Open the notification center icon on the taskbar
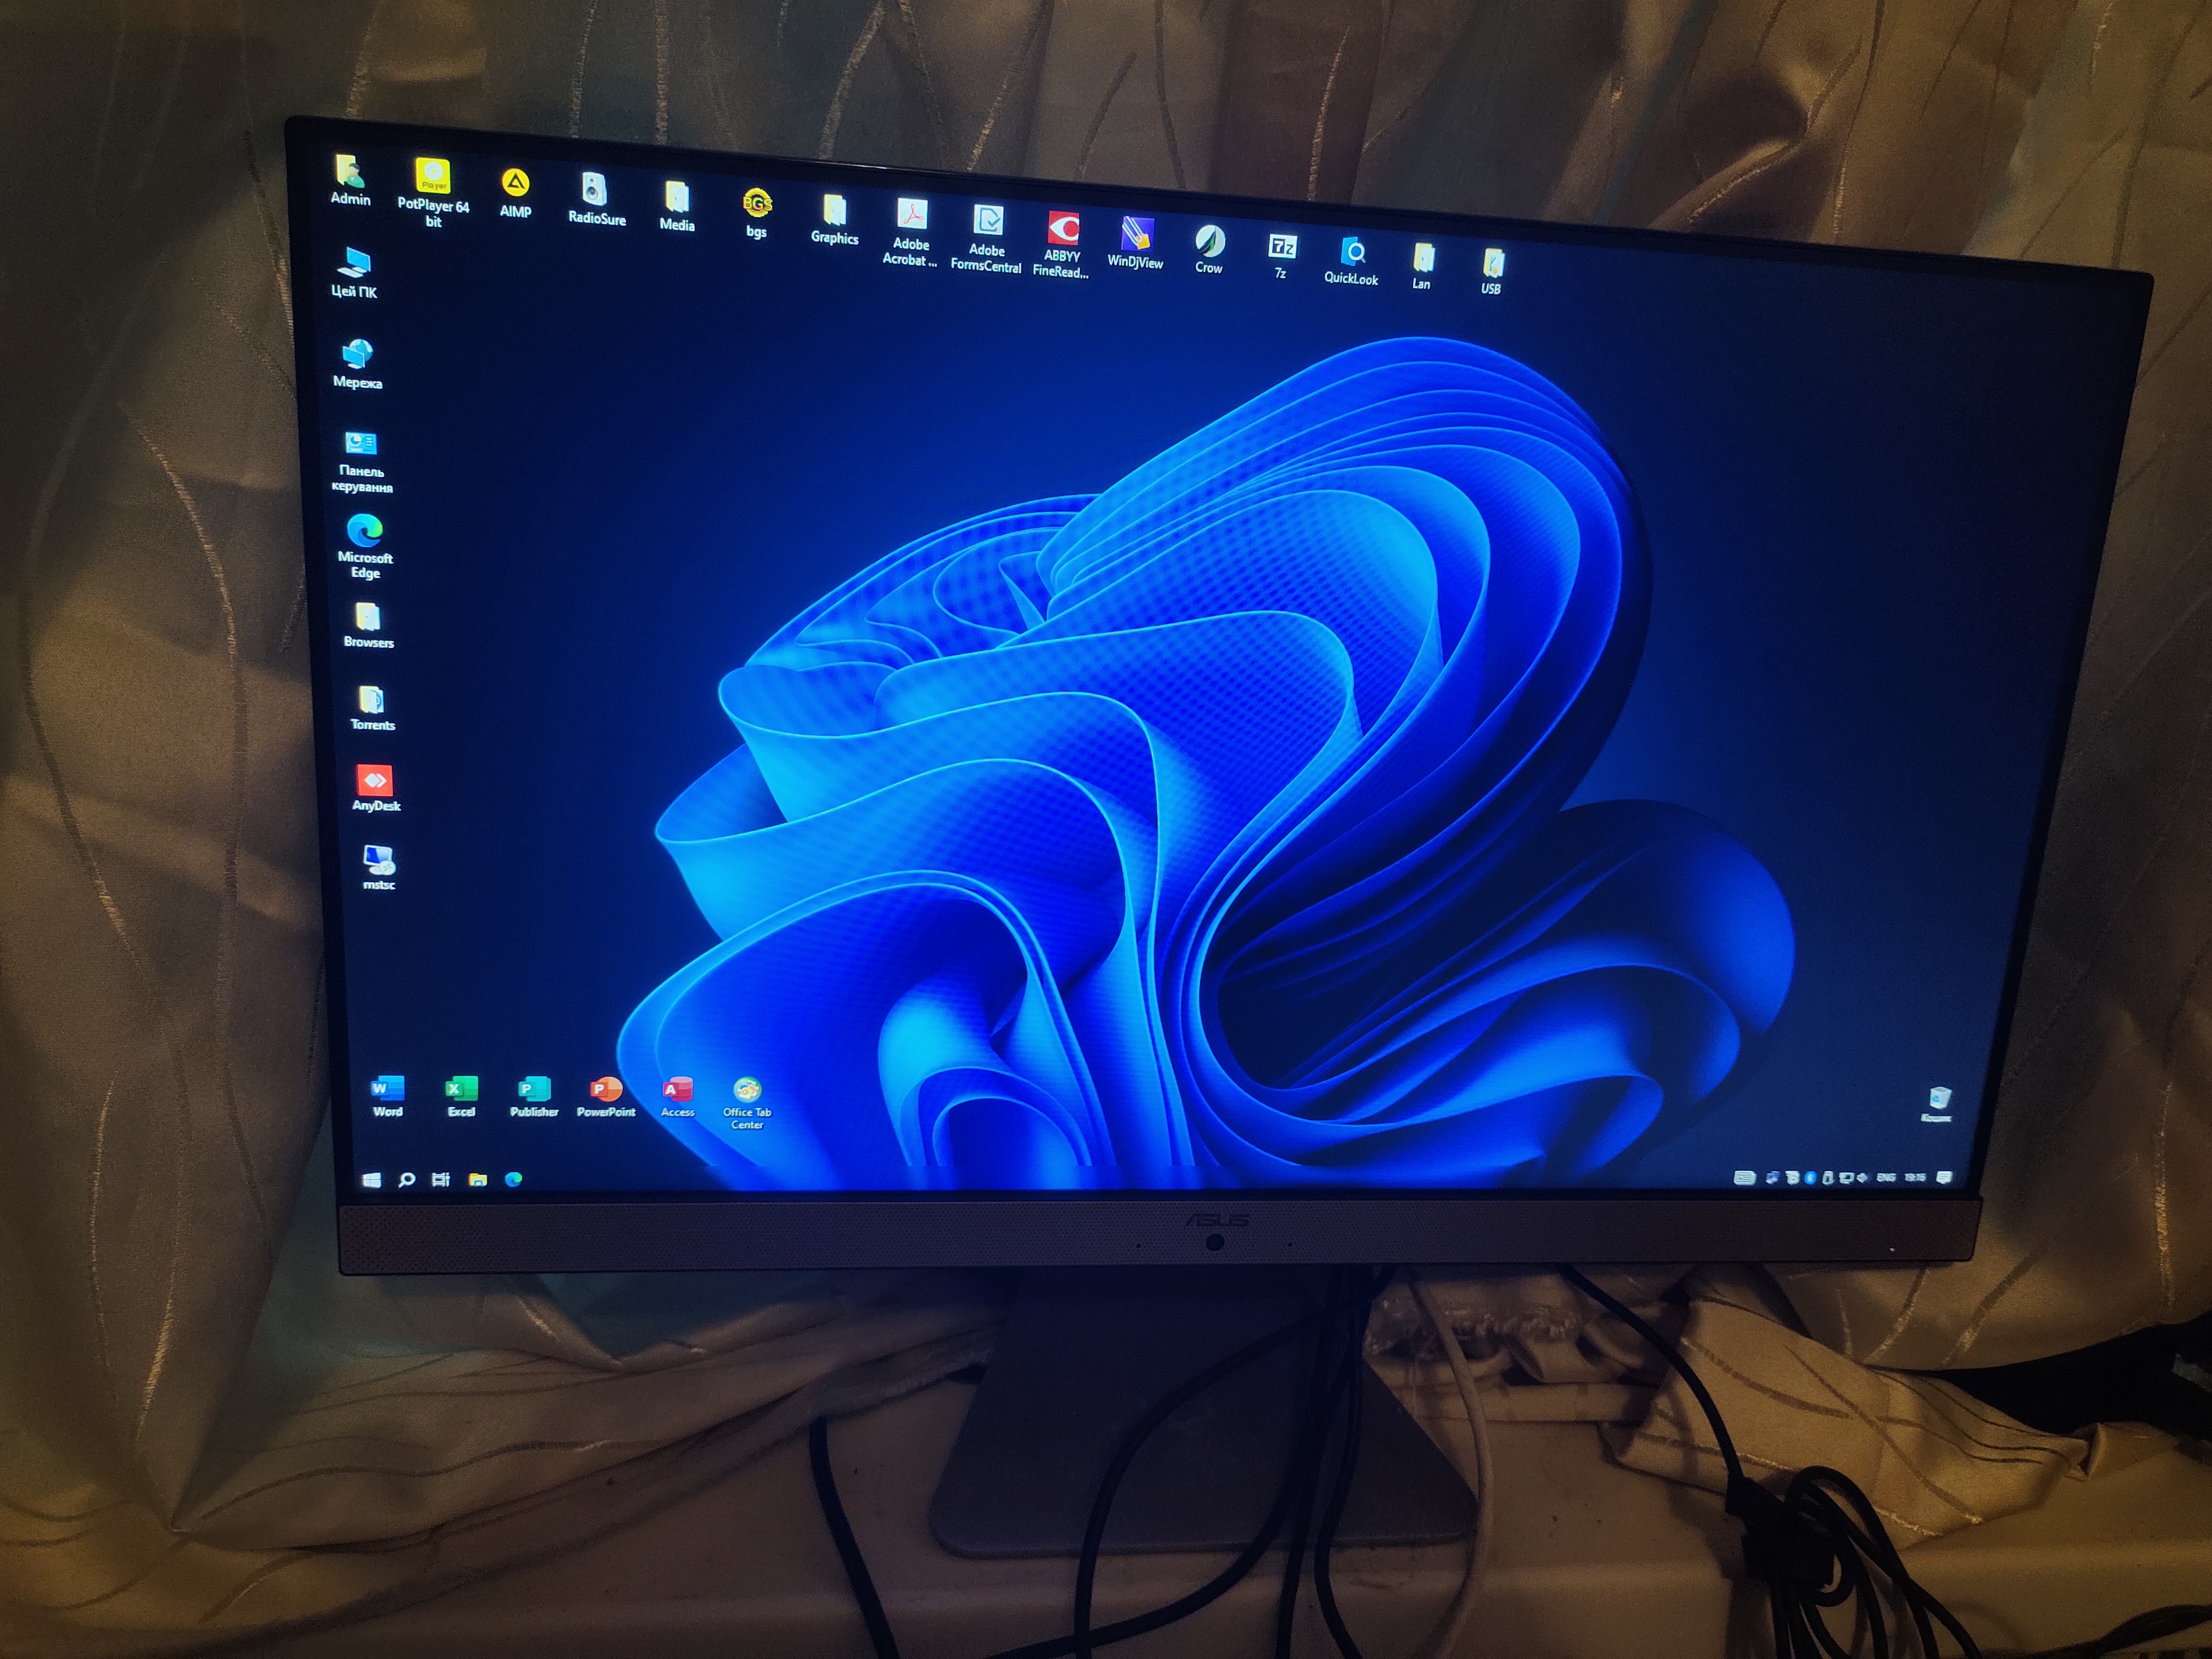The image size is (2212, 1659). 1944,1178
